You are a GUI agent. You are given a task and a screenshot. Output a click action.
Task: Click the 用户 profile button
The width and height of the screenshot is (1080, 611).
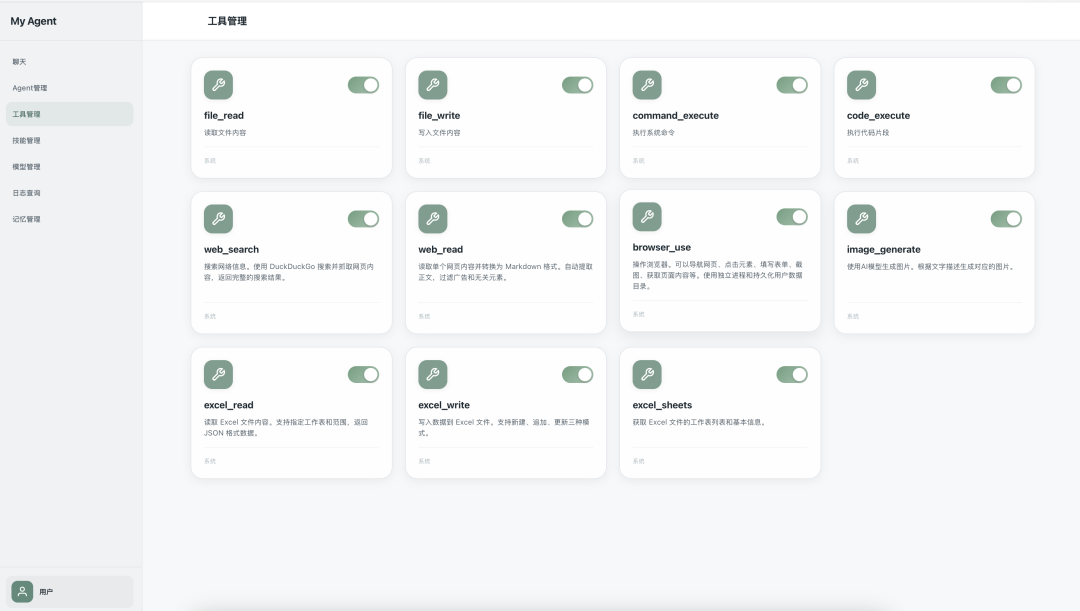point(70,591)
